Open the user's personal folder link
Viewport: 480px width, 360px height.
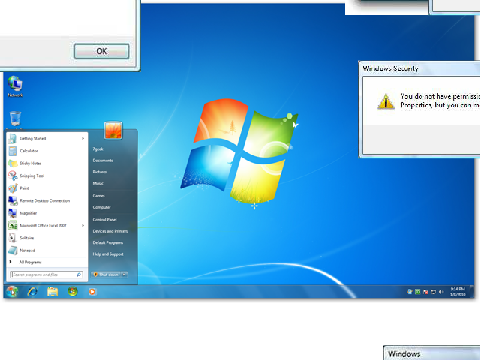pyautogui.click(x=98, y=149)
